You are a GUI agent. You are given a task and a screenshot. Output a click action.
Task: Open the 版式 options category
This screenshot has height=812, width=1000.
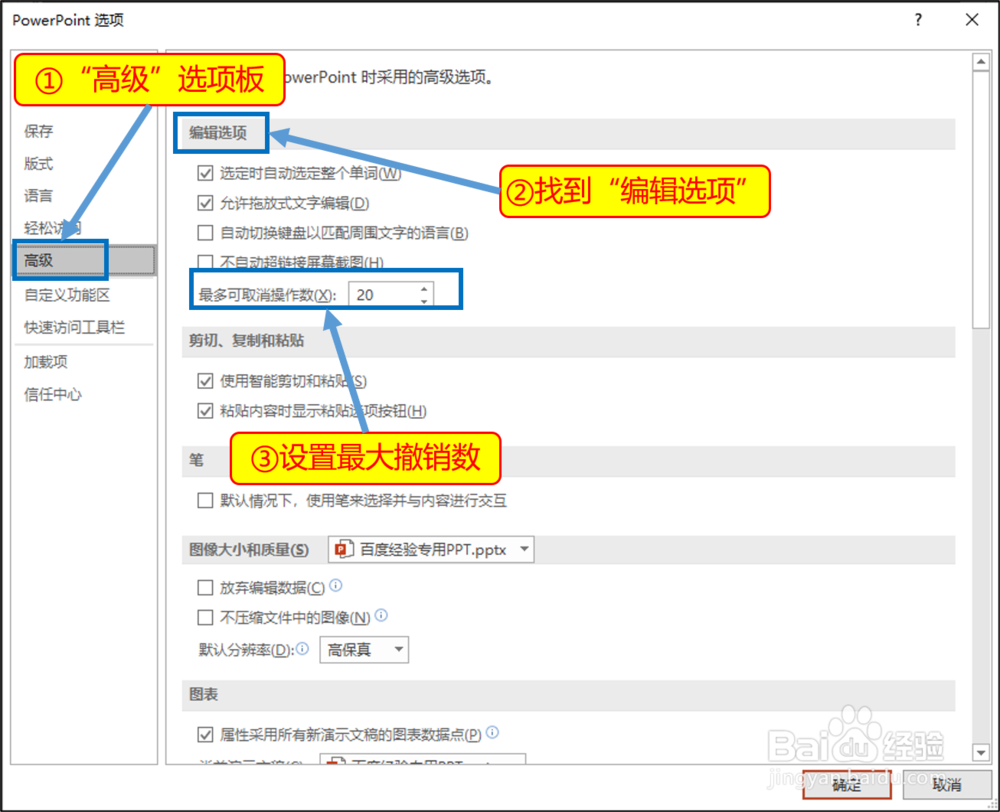(x=38, y=164)
